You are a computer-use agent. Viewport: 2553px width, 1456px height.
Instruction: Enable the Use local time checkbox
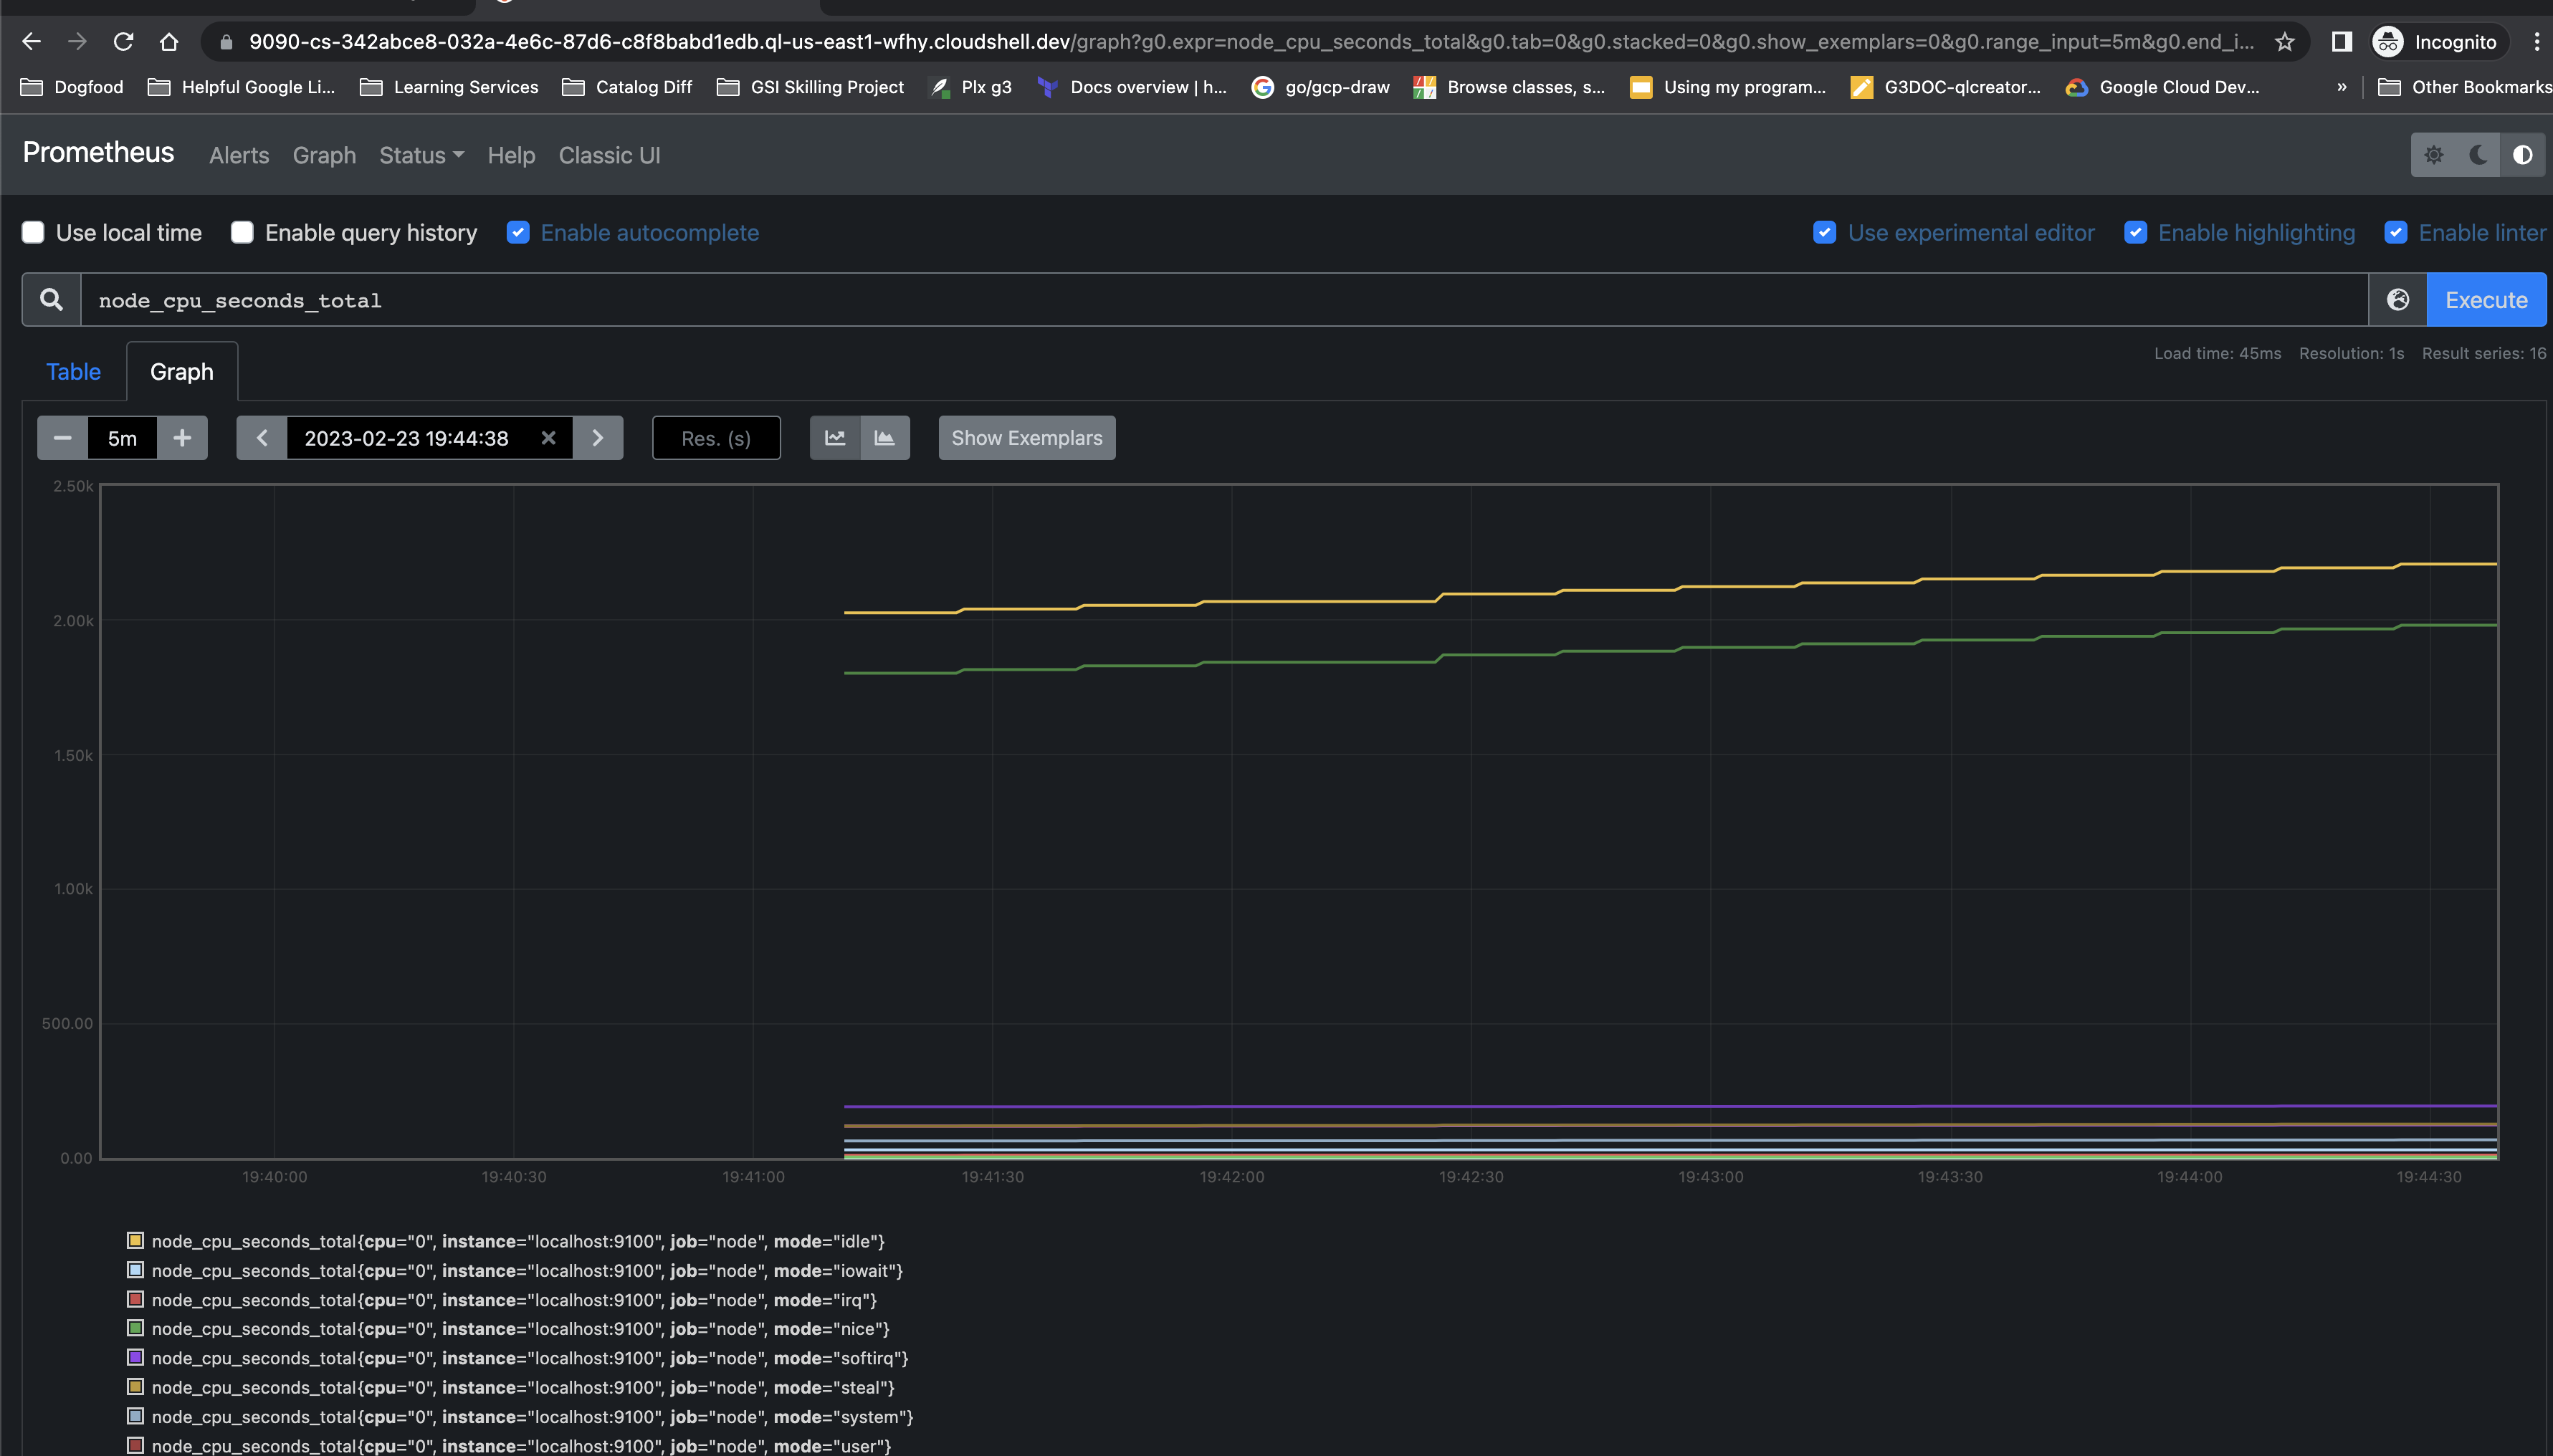[33, 233]
